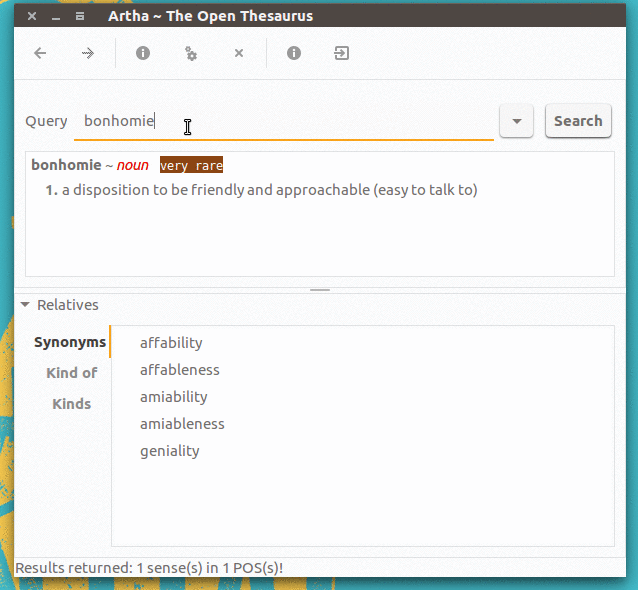Select "affableness" in the synonyms list
638x590 pixels.
pyautogui.click(x=180, y=370)
